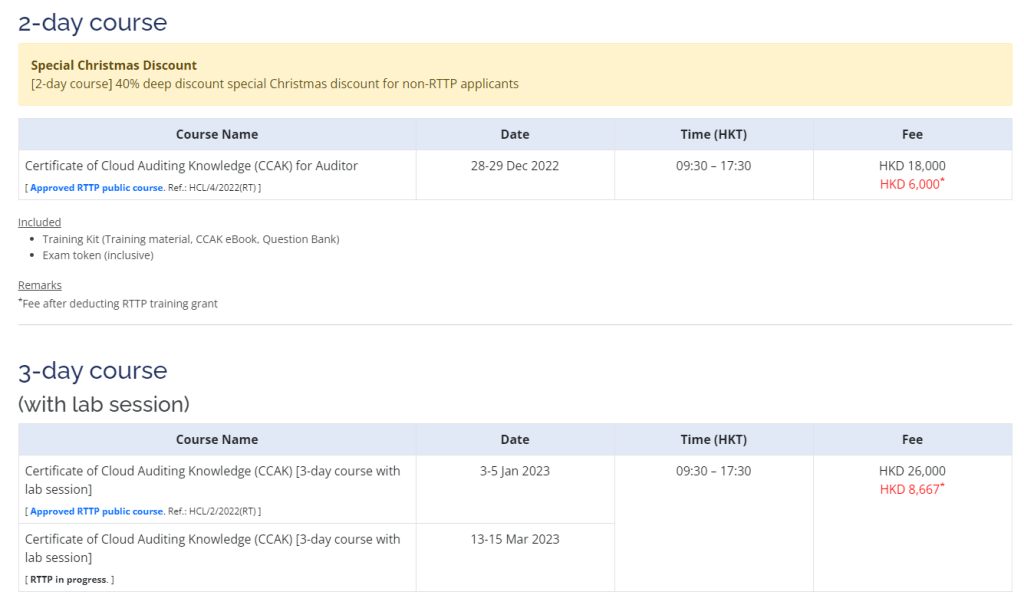Select the 13-15 Mar 2023 date cell

[x=514, y=539]
